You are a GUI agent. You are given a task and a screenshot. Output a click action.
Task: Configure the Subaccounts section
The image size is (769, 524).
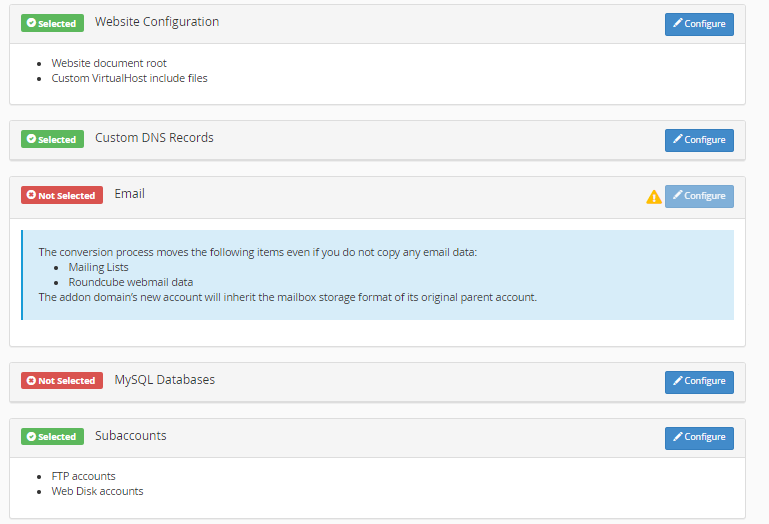[x=699, y=437]
